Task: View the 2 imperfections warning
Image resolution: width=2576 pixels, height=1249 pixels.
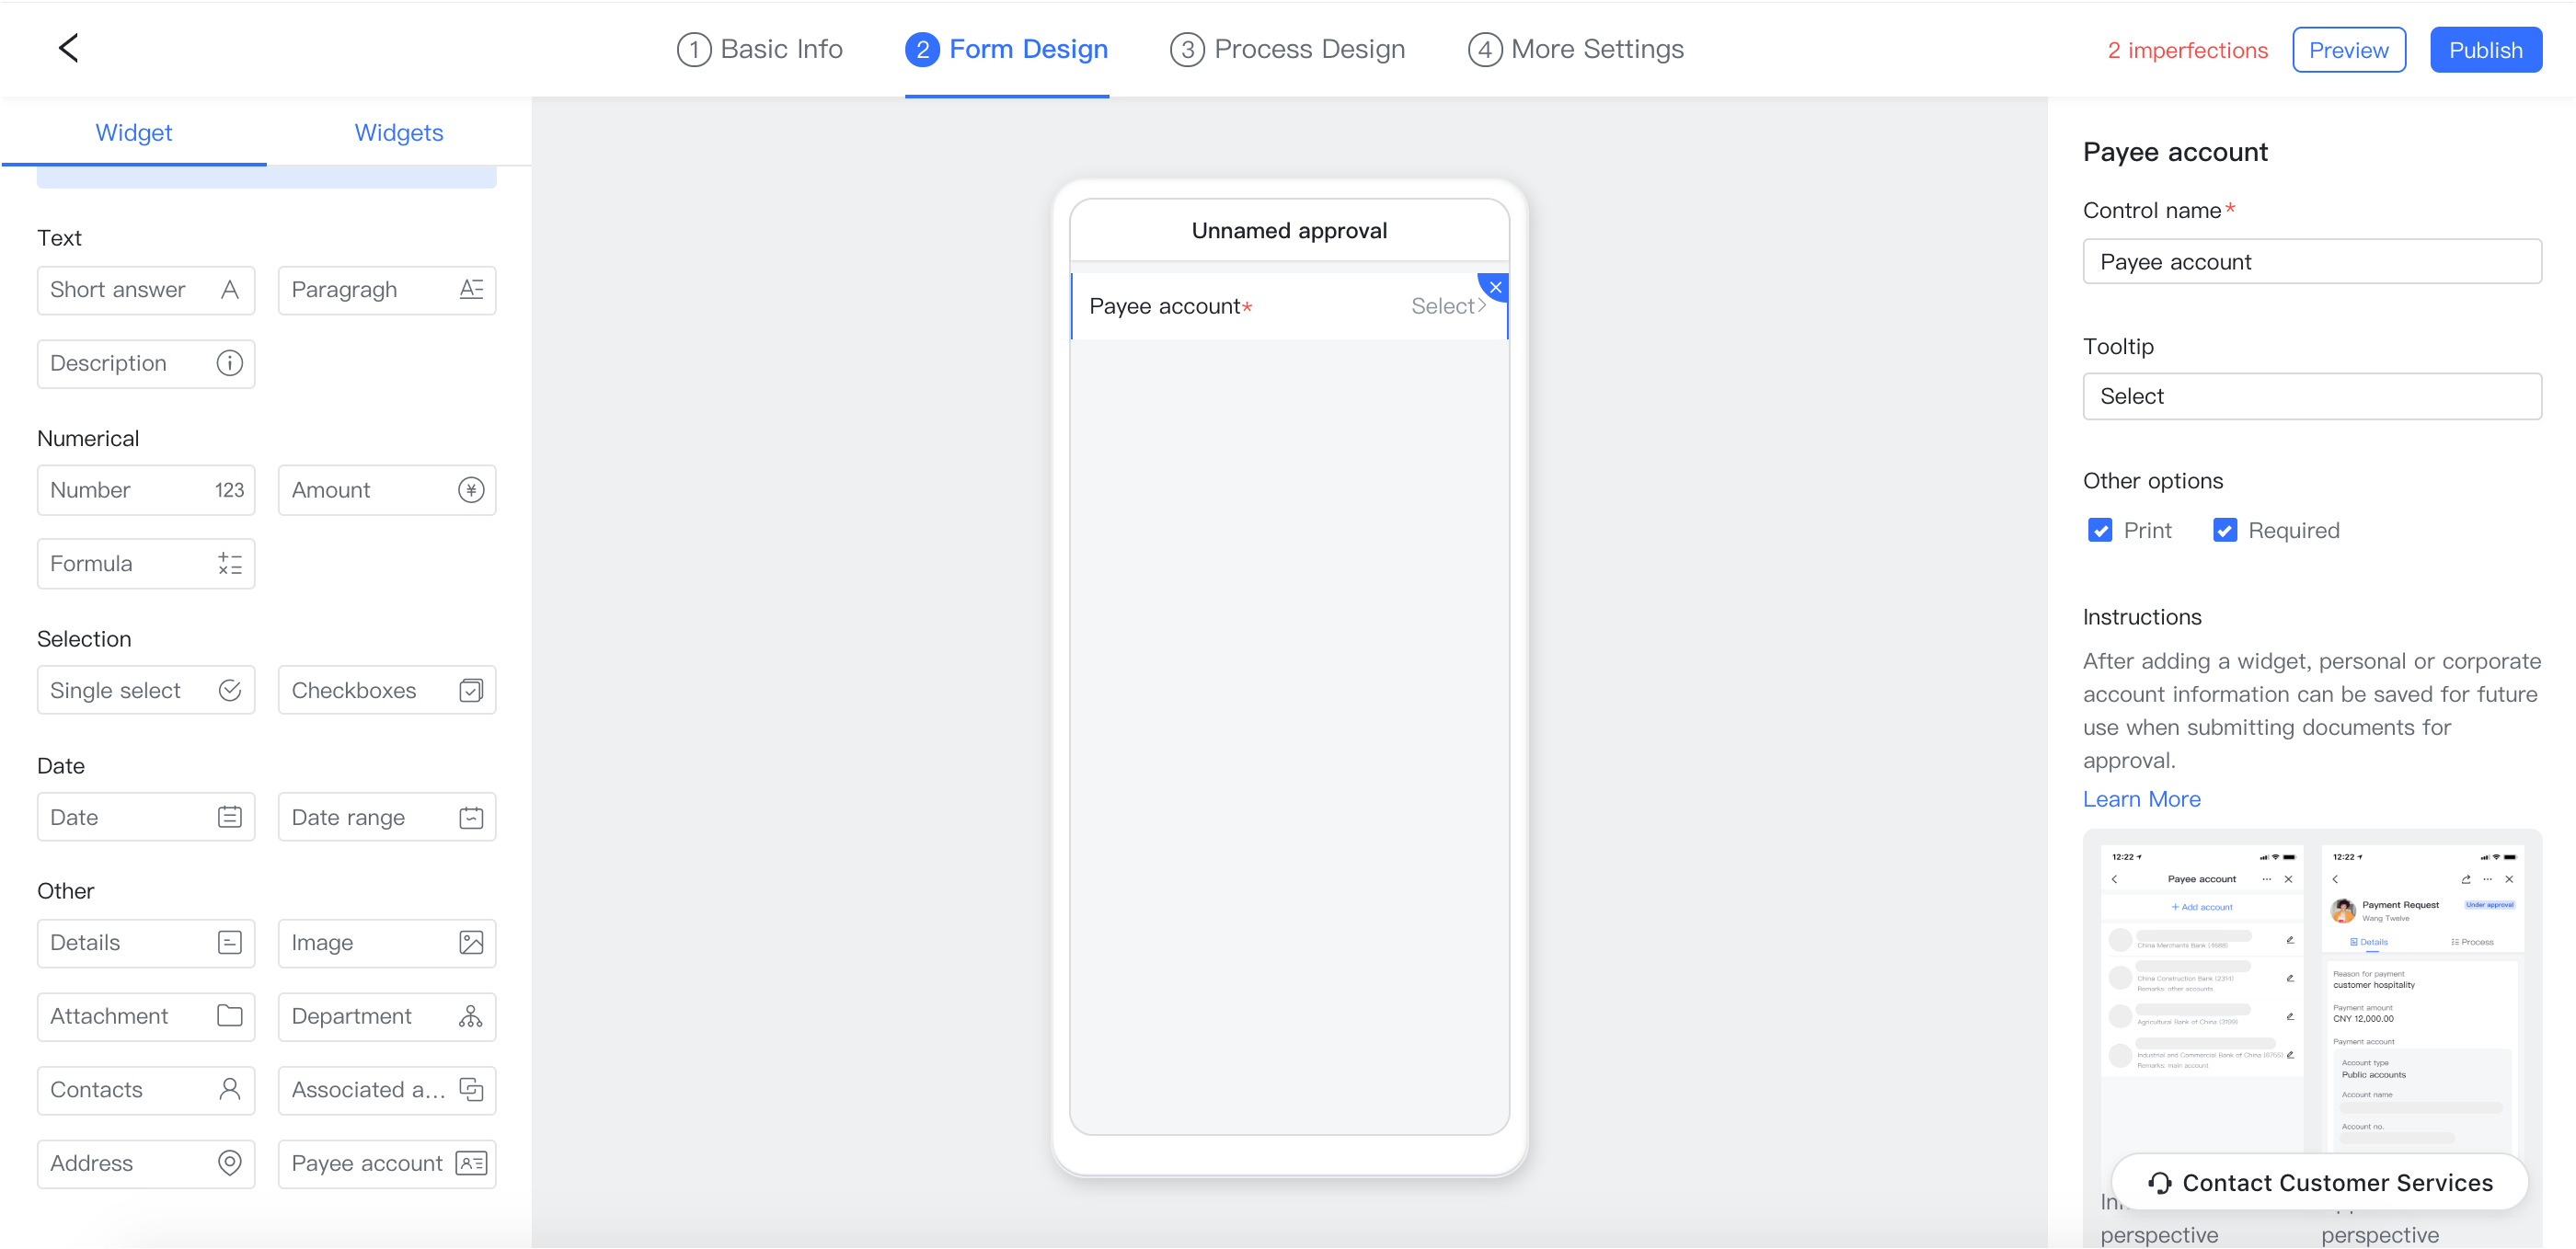Action: [2188, 49]
